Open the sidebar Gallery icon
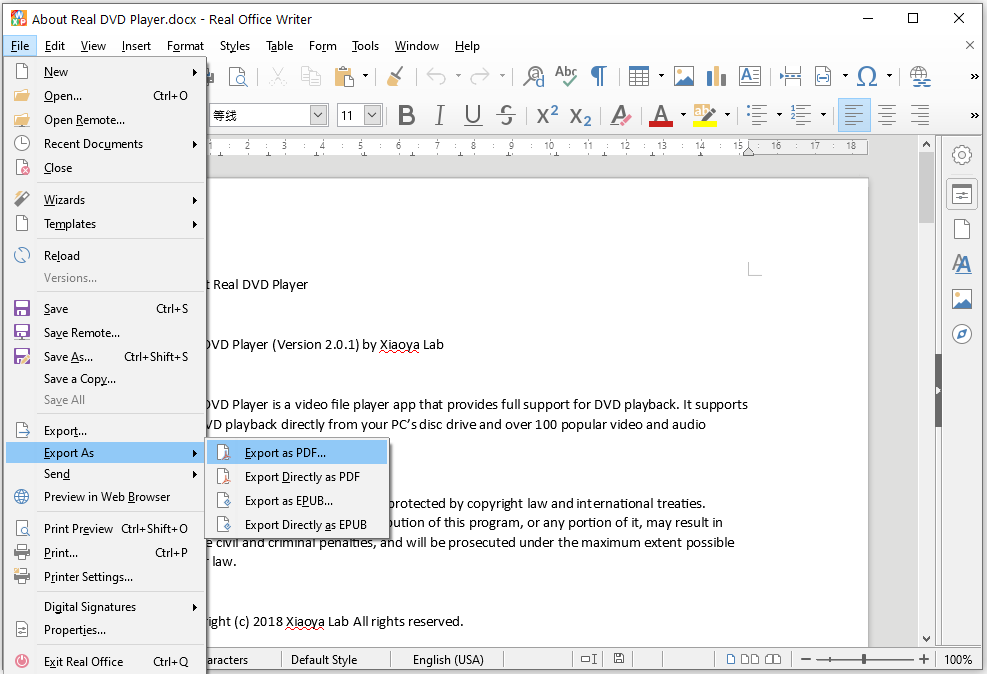987x674 pixels. [961, 299]
